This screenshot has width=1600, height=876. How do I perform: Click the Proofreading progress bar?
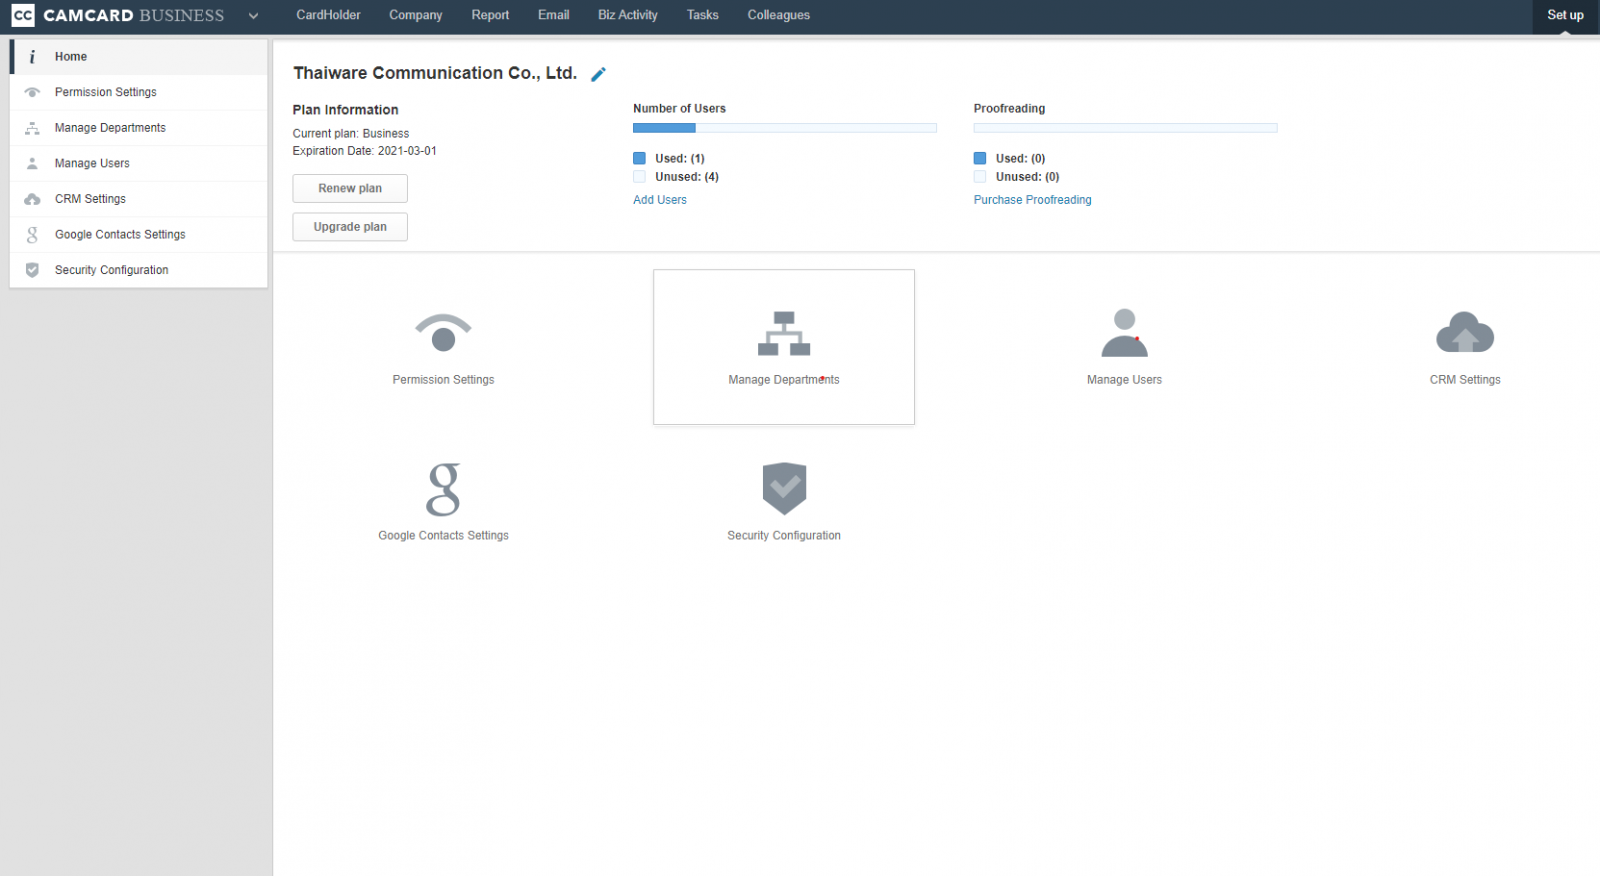(x=1126, y=128)
